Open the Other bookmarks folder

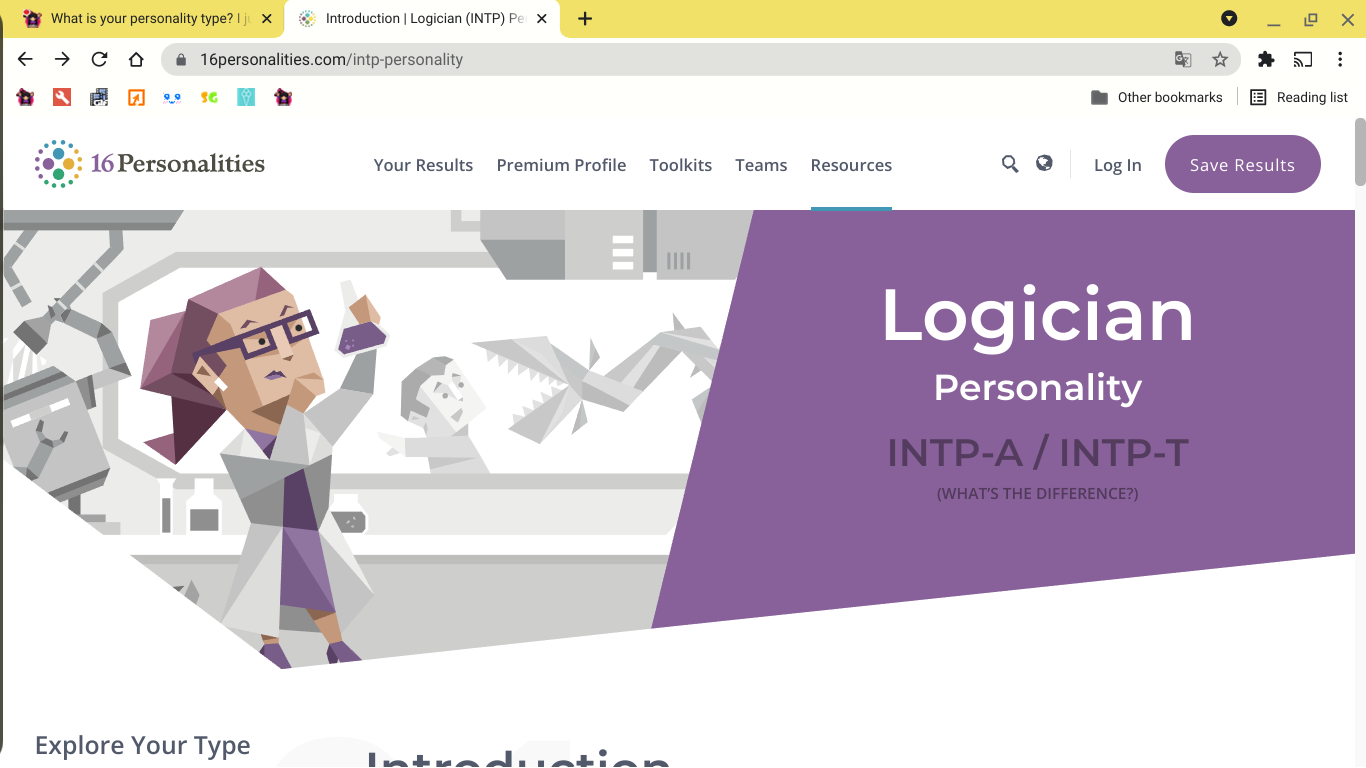(x=1157, y=97)
